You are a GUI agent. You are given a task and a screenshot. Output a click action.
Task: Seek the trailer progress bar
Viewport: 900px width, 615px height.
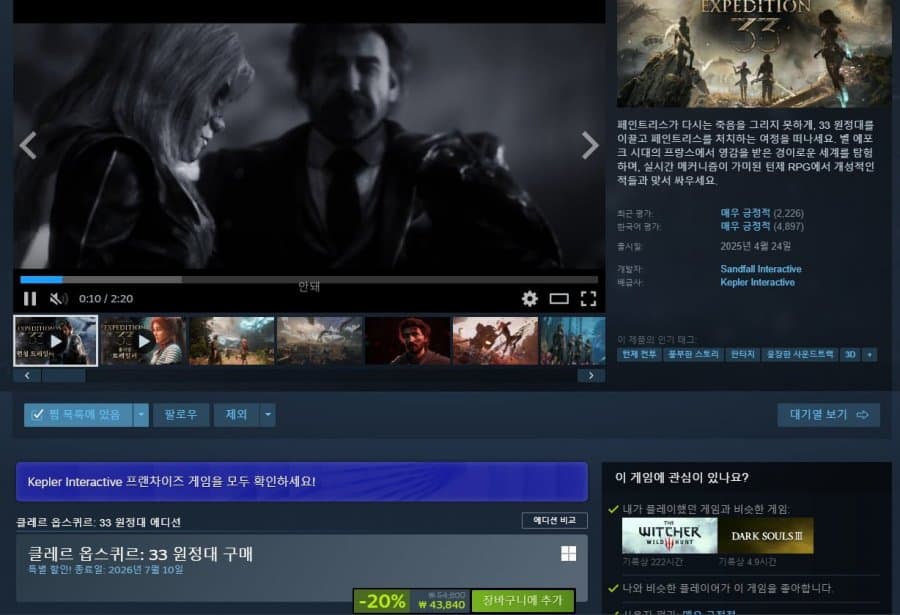[309, 280]
